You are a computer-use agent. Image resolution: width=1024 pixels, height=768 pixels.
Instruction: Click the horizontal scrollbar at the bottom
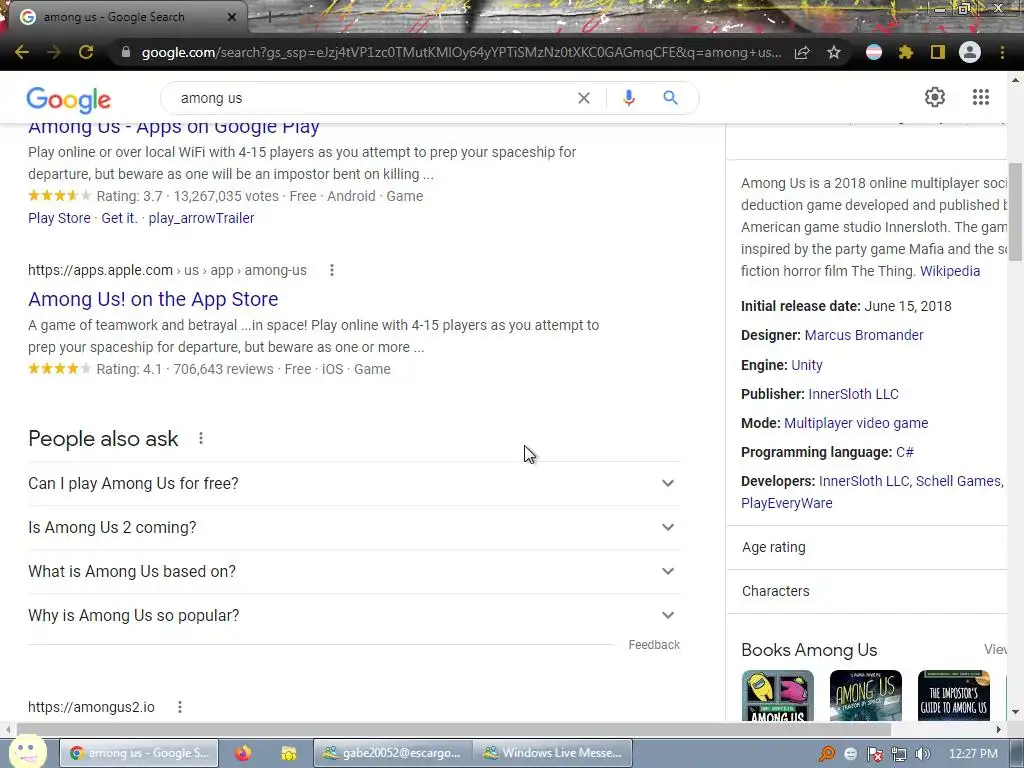[454, 729]
